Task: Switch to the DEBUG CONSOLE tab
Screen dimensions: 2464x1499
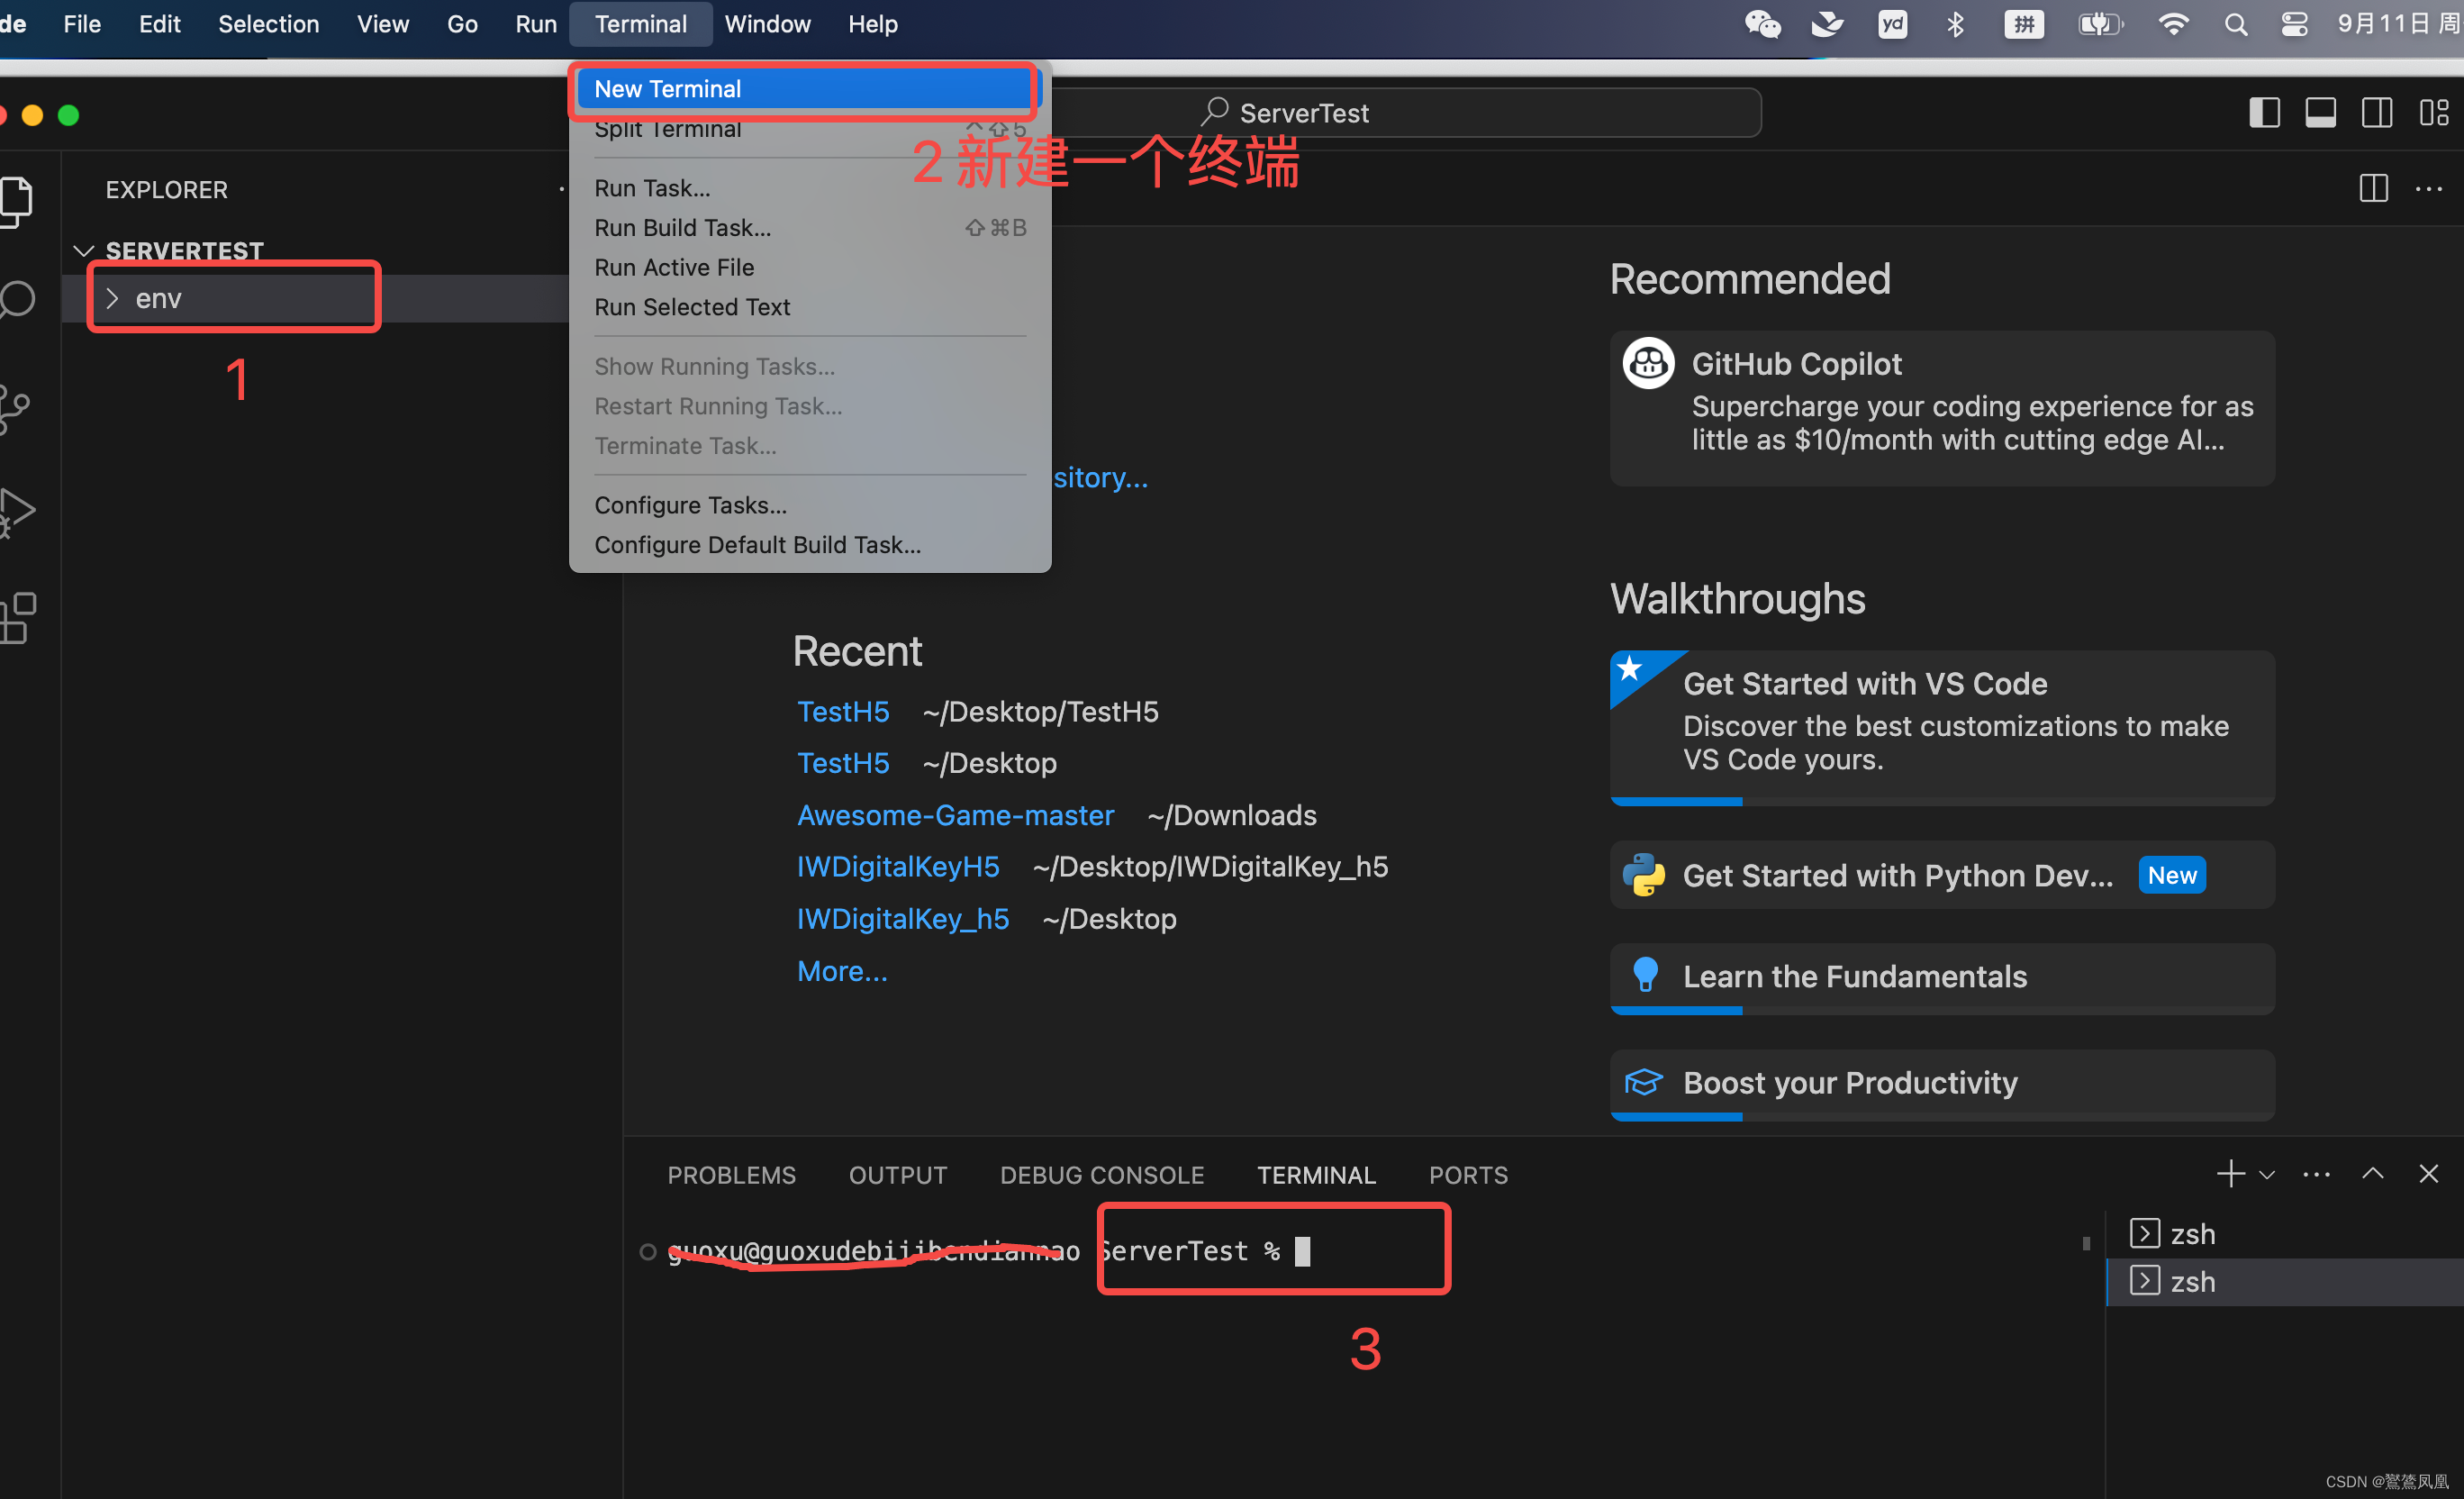Action: 1102,1175
